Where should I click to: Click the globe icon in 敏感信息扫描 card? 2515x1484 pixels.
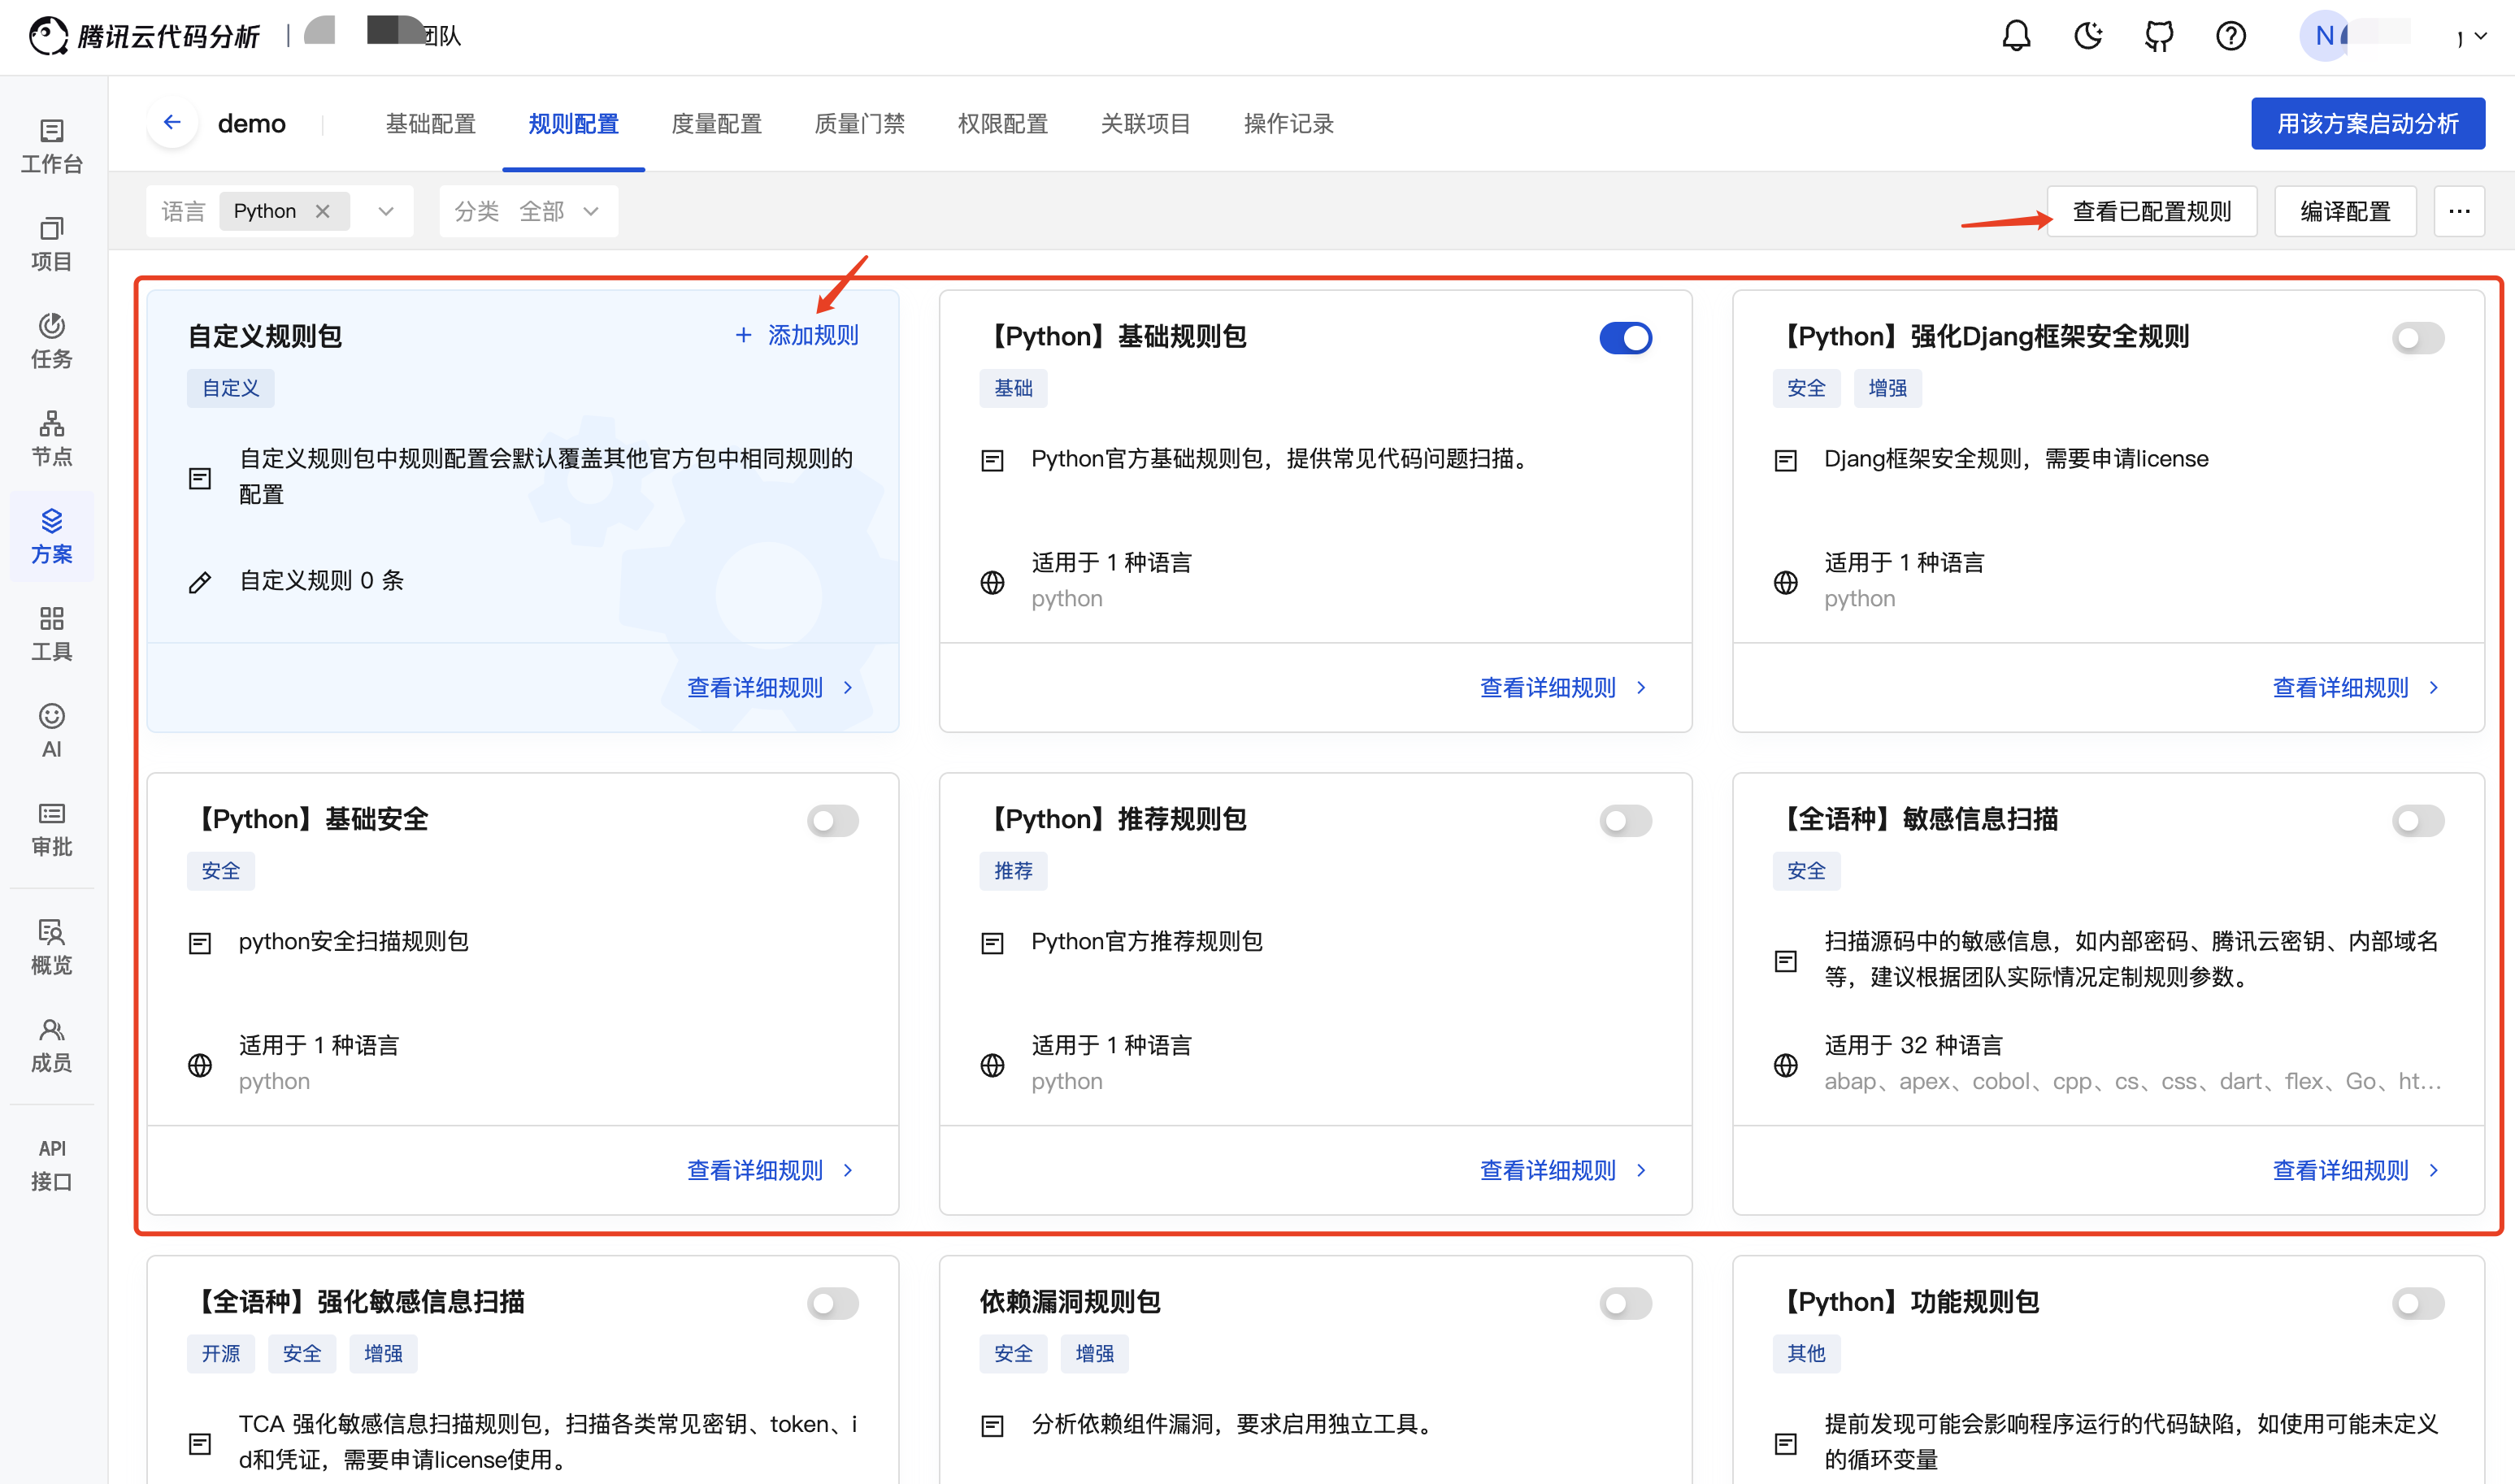click(1785, 1065)
